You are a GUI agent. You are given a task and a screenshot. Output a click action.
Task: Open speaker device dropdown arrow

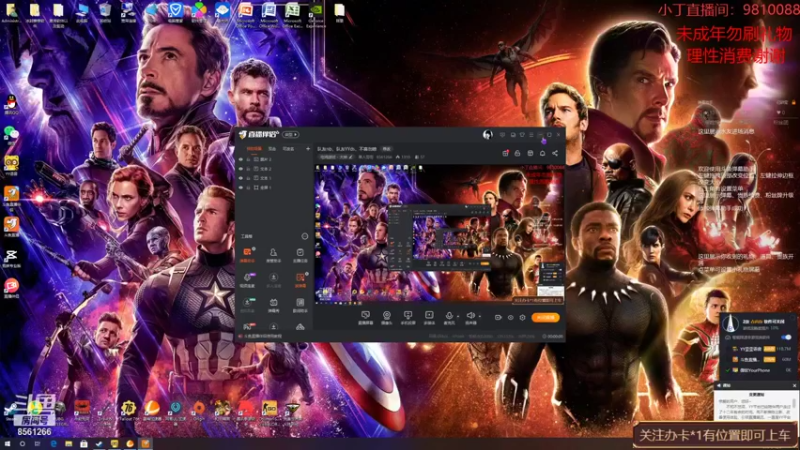point(480,316)
